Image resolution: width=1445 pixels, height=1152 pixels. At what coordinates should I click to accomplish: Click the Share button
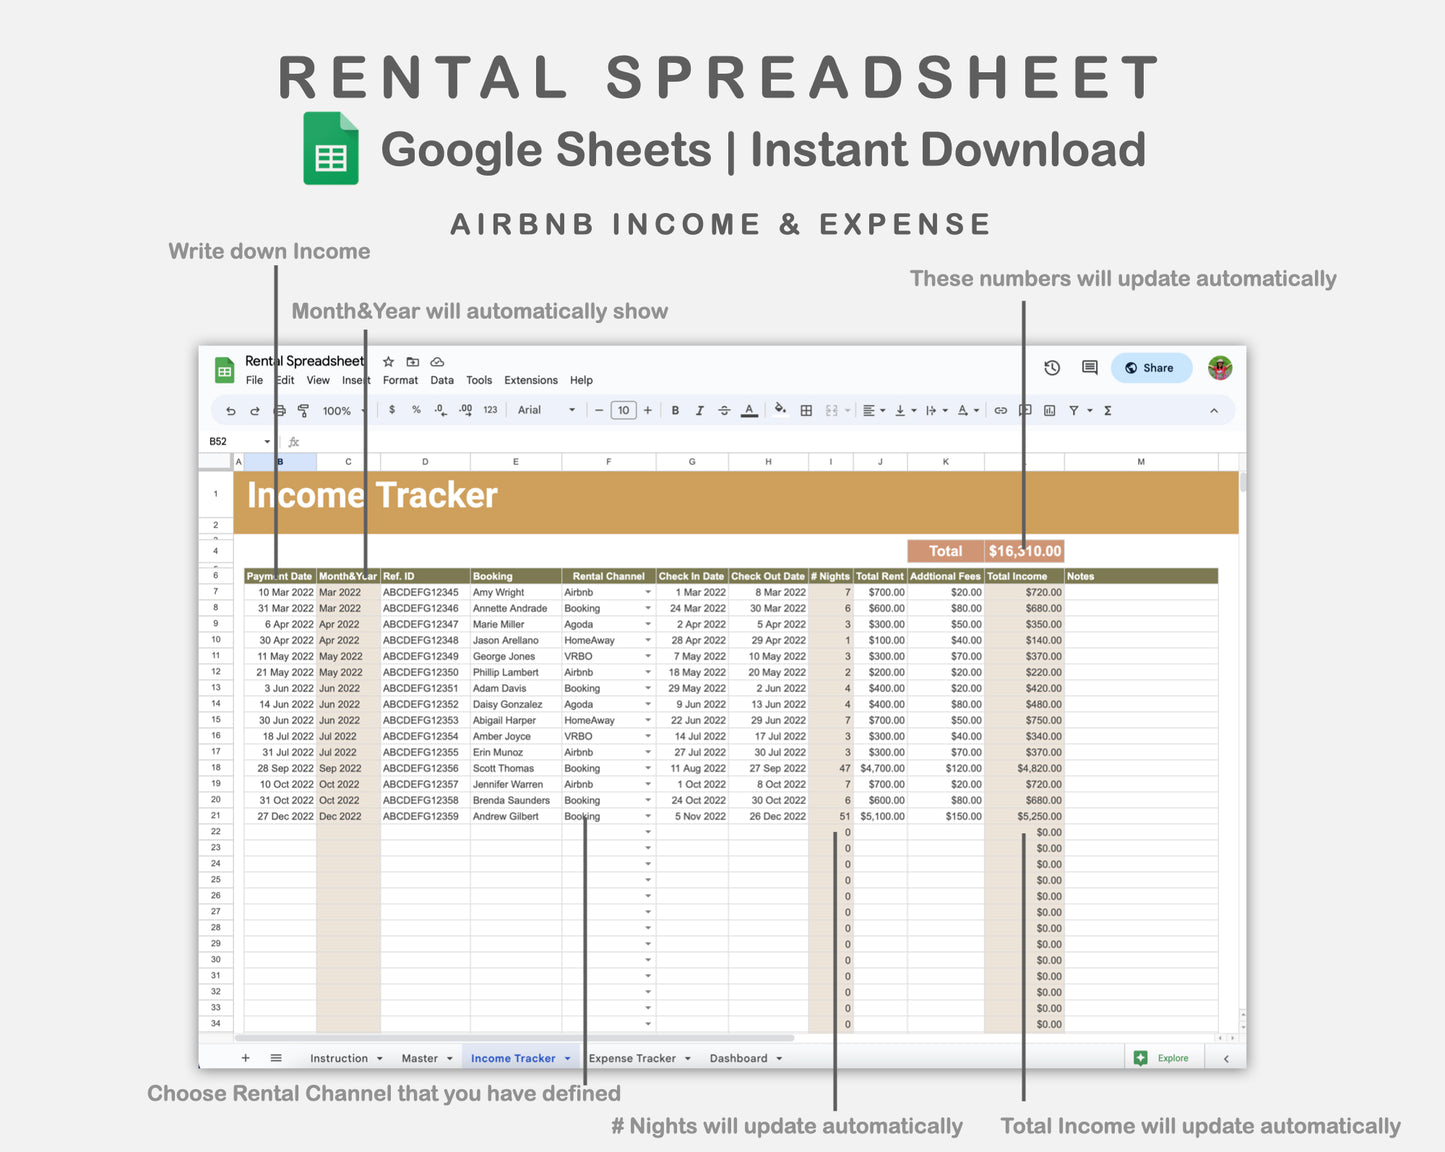pos(1151,368)
